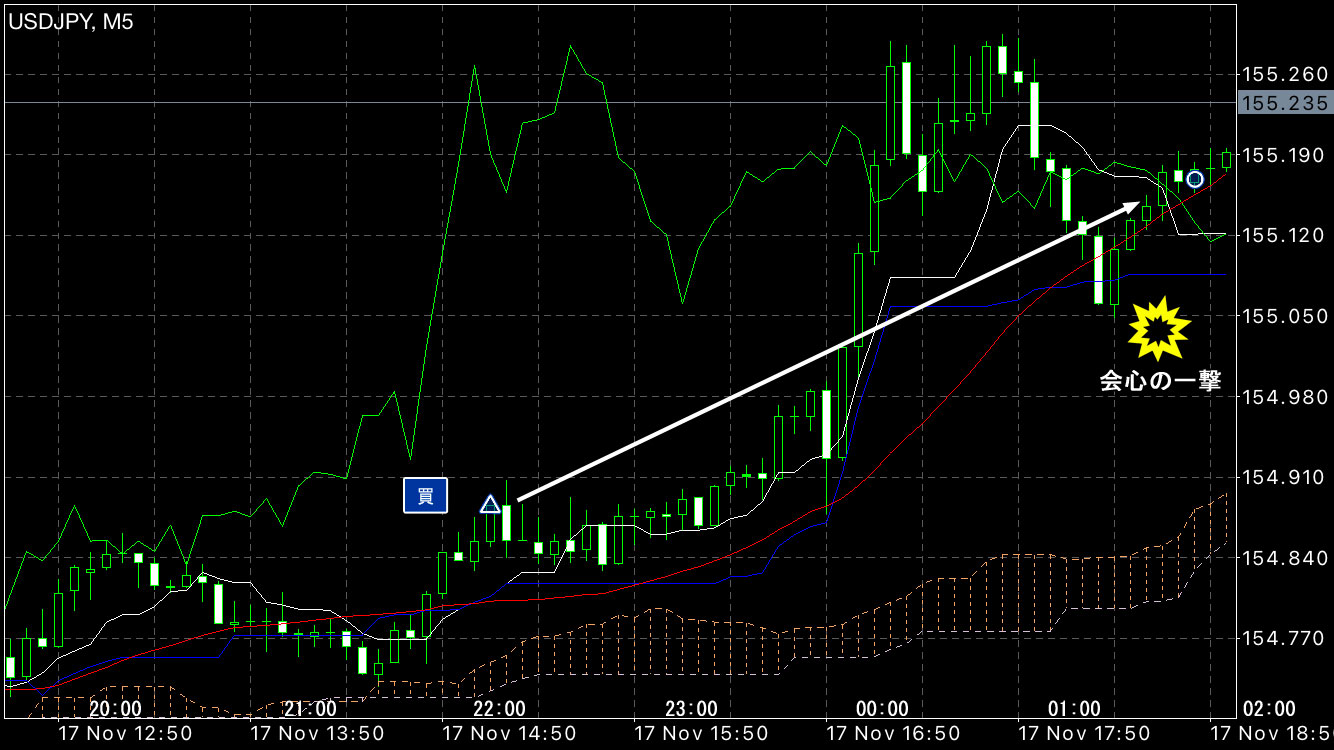Viewport: 1334px width, 750px height.
Task: Click the white diagonal trend arrow
Action: 828,351
